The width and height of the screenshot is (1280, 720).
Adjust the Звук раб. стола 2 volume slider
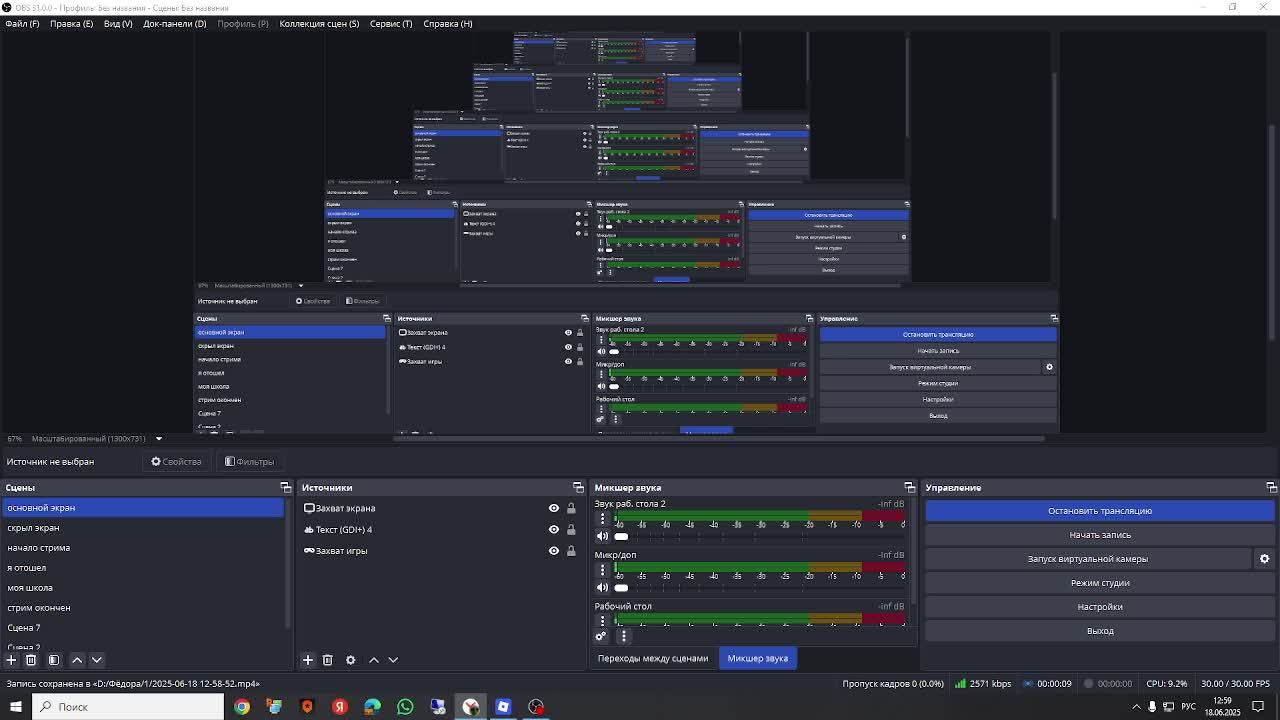click(758, 537)
